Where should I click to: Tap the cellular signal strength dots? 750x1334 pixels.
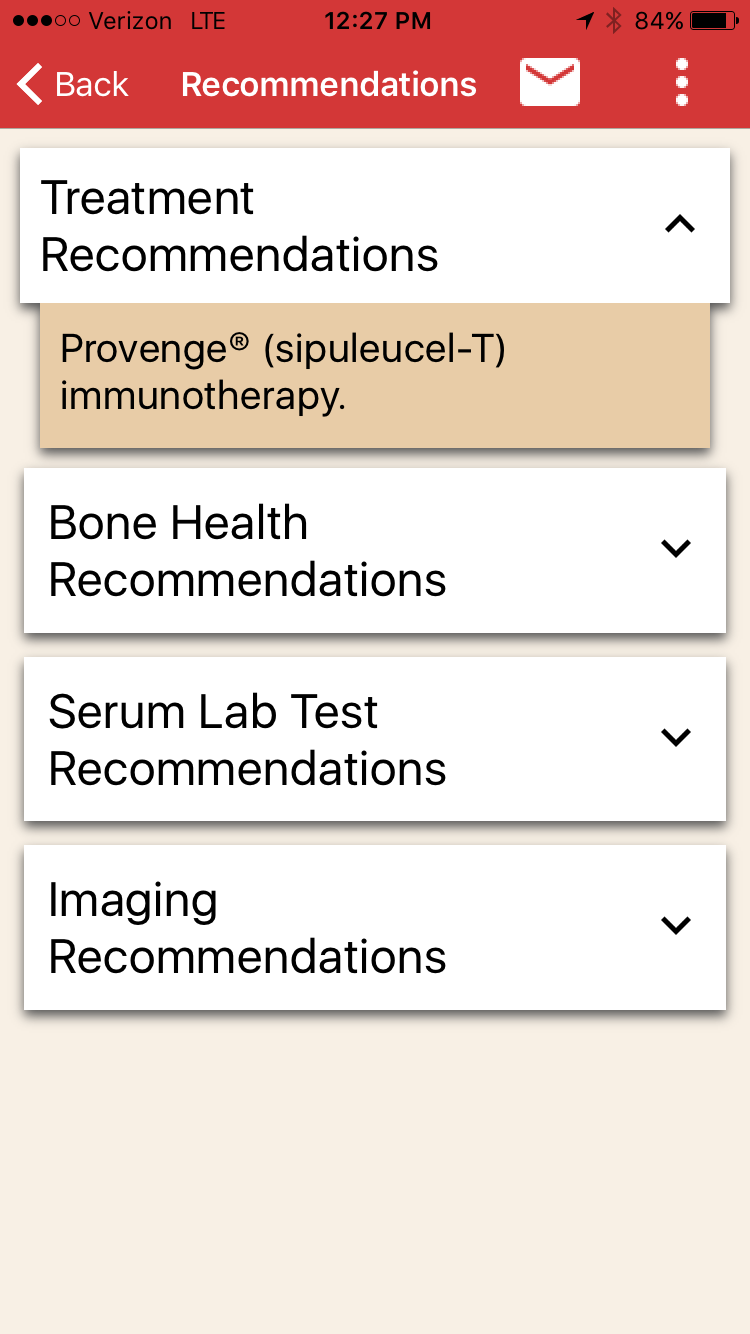[x=45, y=21]
